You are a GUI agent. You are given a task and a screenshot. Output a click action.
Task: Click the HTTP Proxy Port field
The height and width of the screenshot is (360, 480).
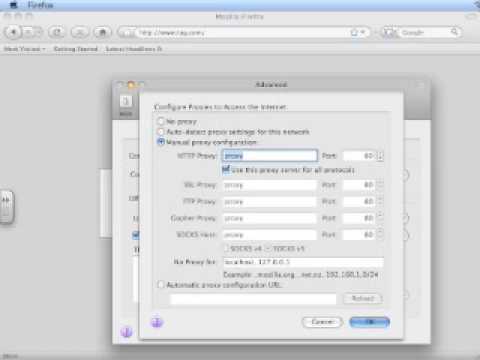tap(359, 156)
